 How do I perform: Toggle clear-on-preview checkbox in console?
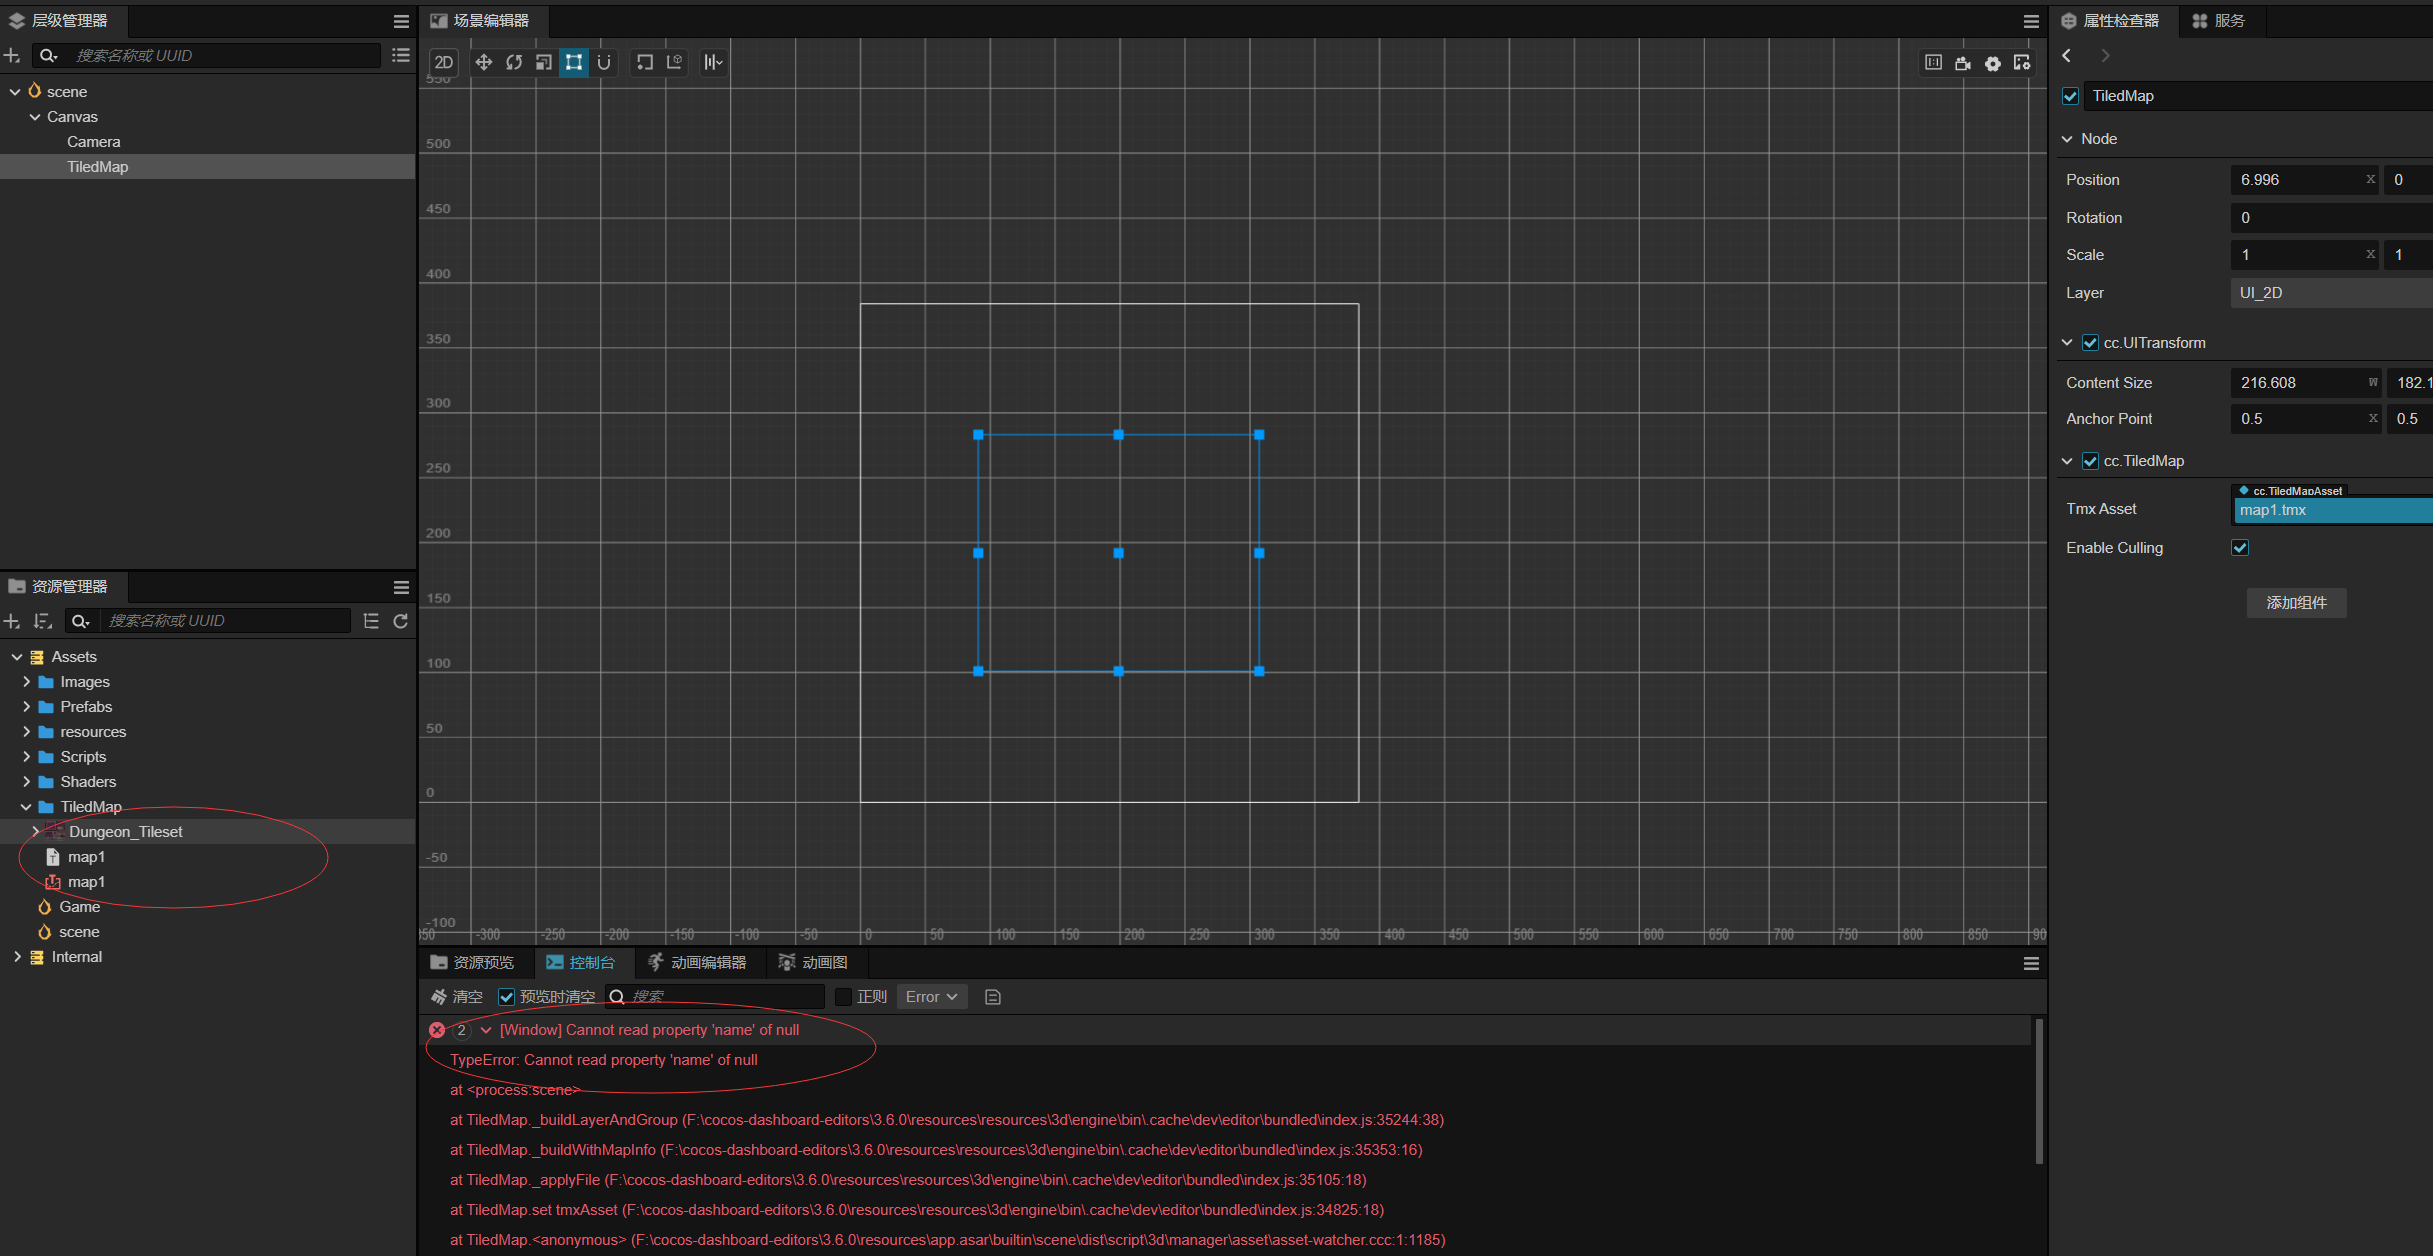[x=507, y=997]
